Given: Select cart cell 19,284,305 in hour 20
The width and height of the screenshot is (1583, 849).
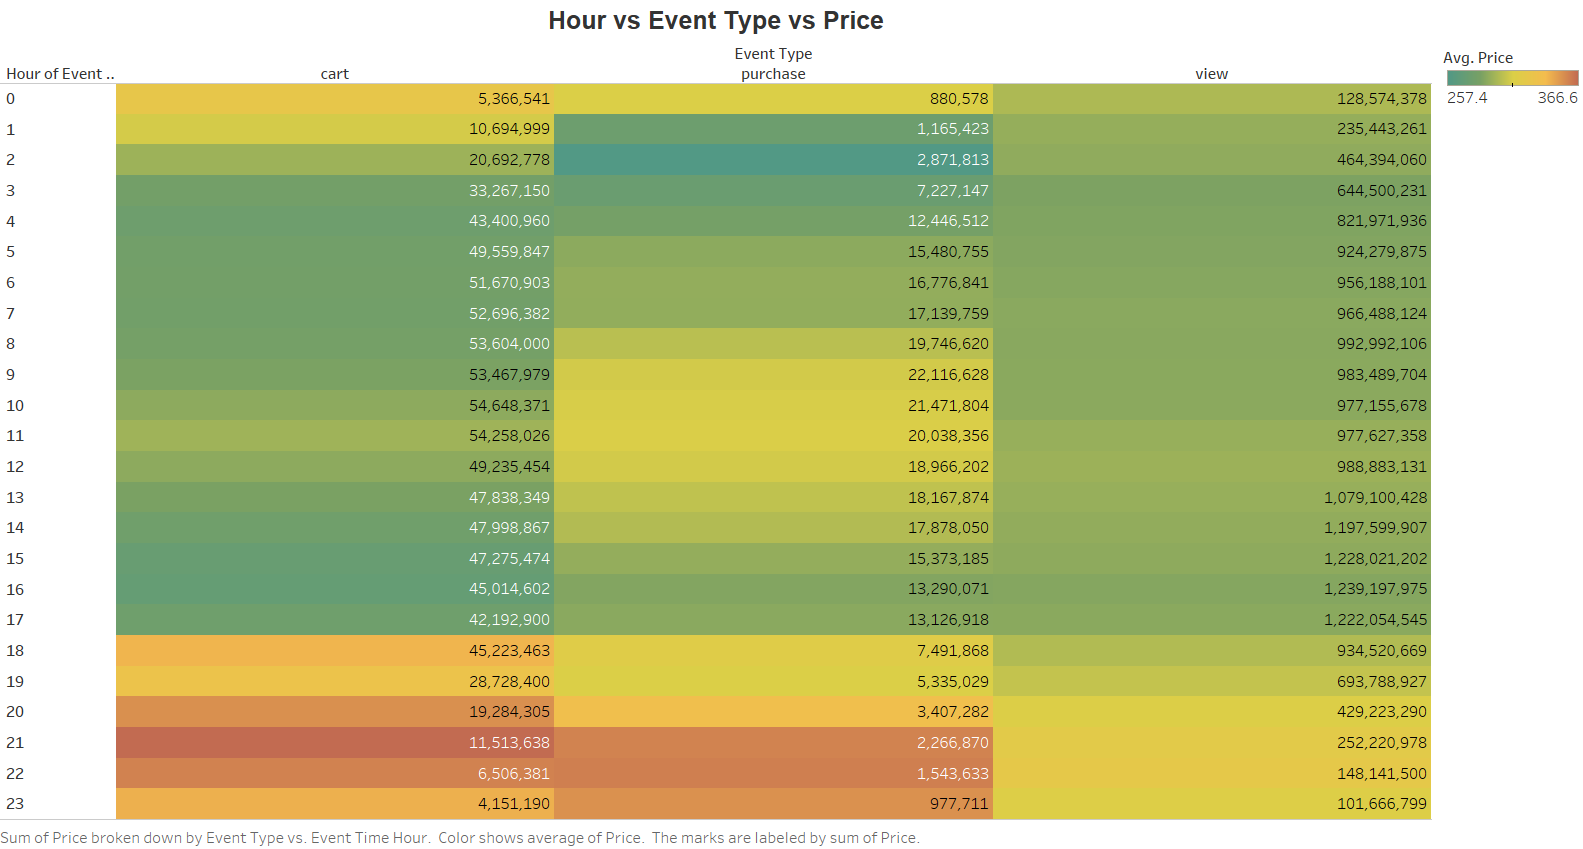Looking at the screenshot, I should (x=335, y=712).
